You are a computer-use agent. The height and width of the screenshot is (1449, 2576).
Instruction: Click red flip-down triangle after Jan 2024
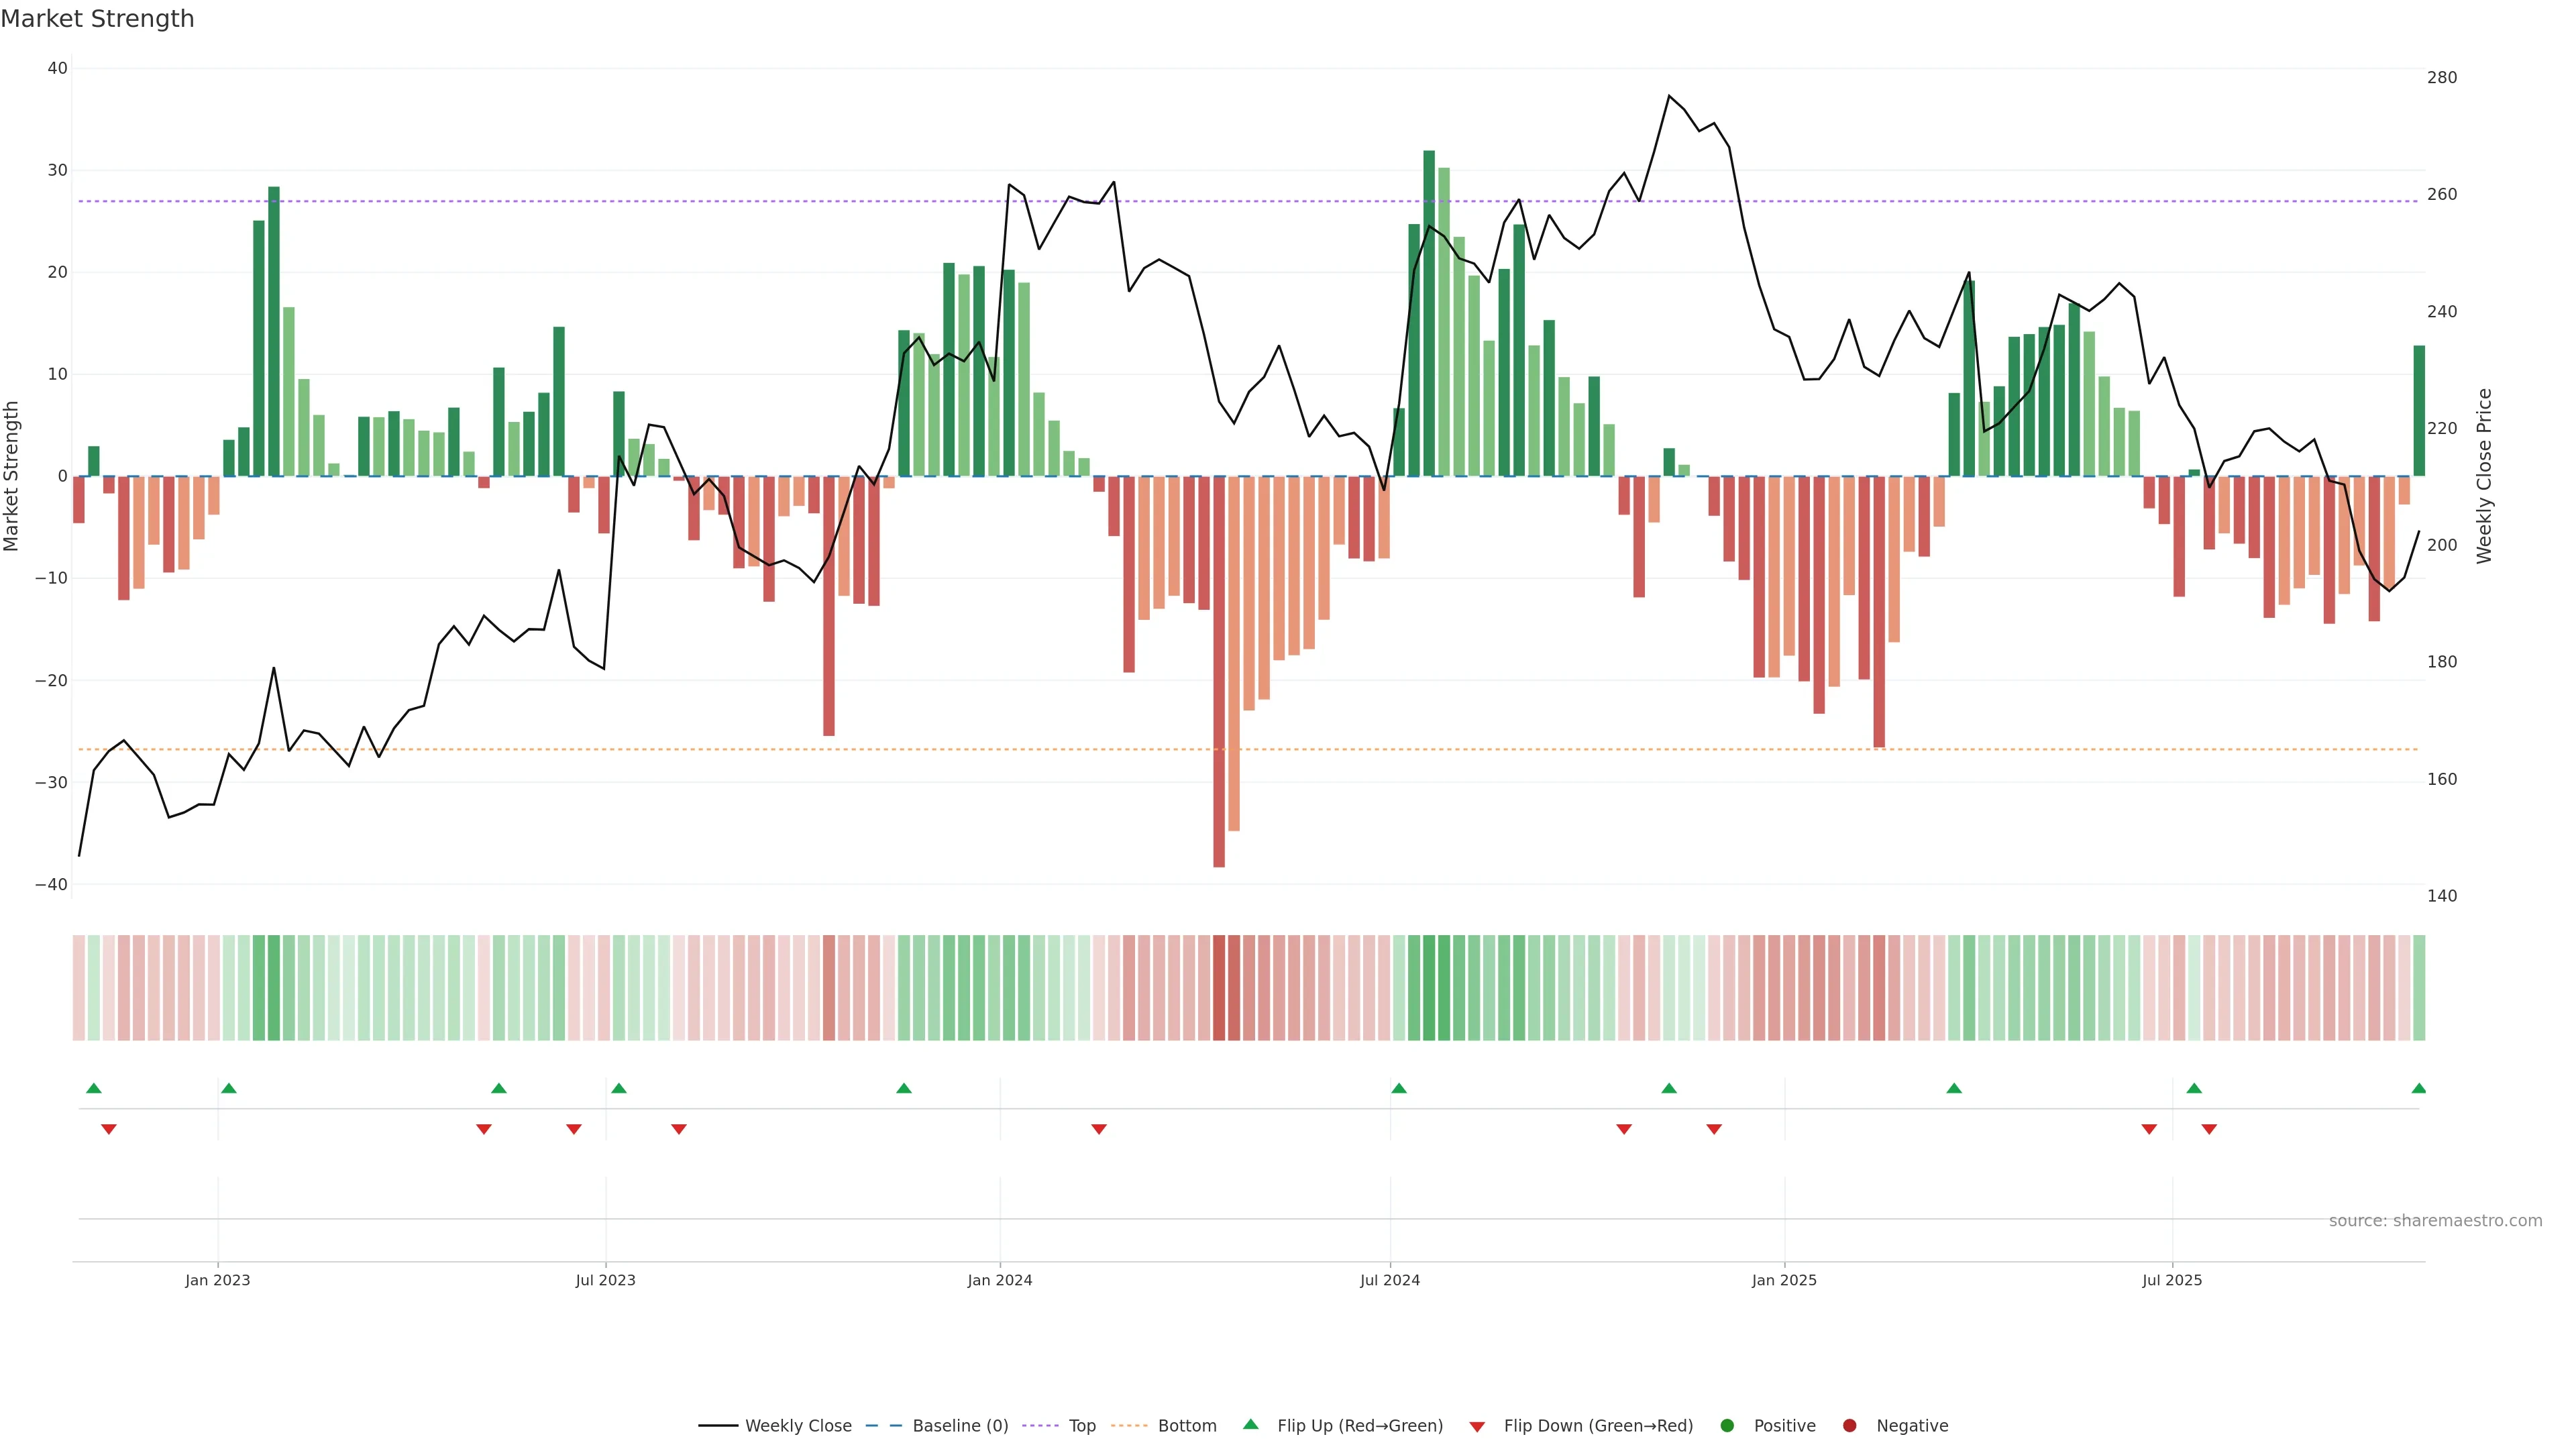(x=1099, y=1129)
